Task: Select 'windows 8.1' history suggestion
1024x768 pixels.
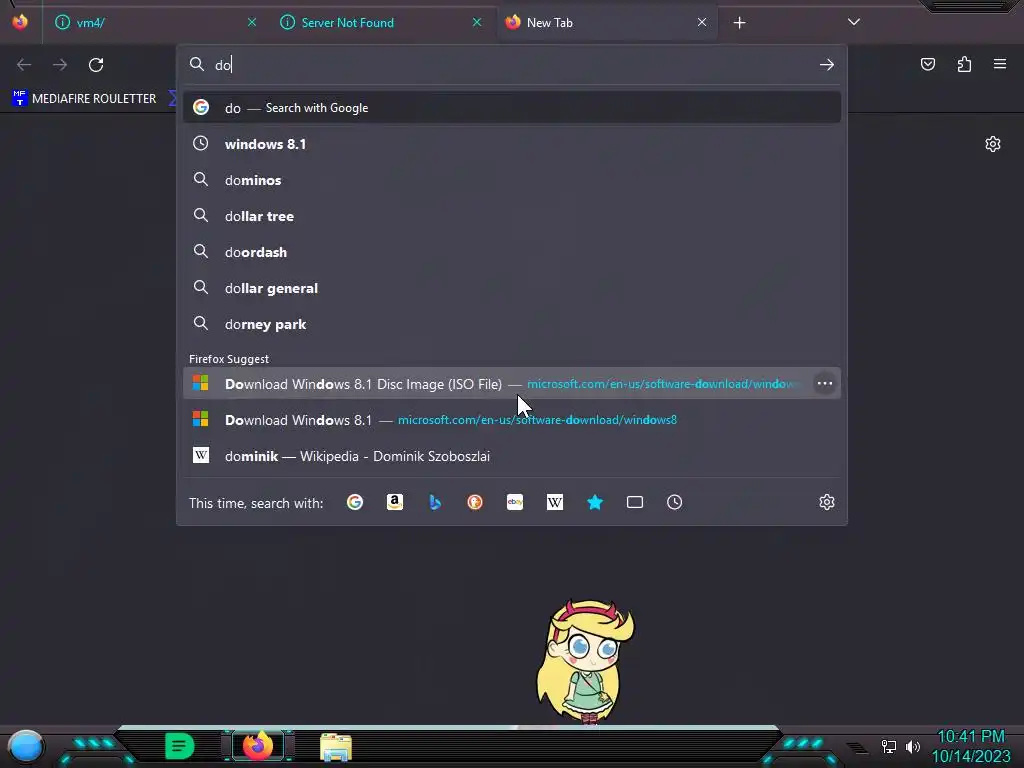Action: (512, 144)
